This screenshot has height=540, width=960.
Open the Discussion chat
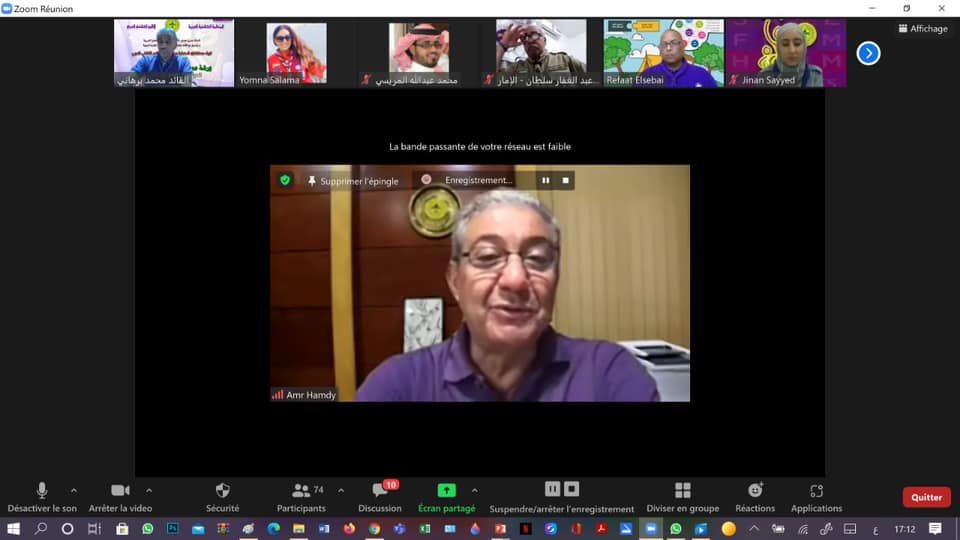[380, 491]
